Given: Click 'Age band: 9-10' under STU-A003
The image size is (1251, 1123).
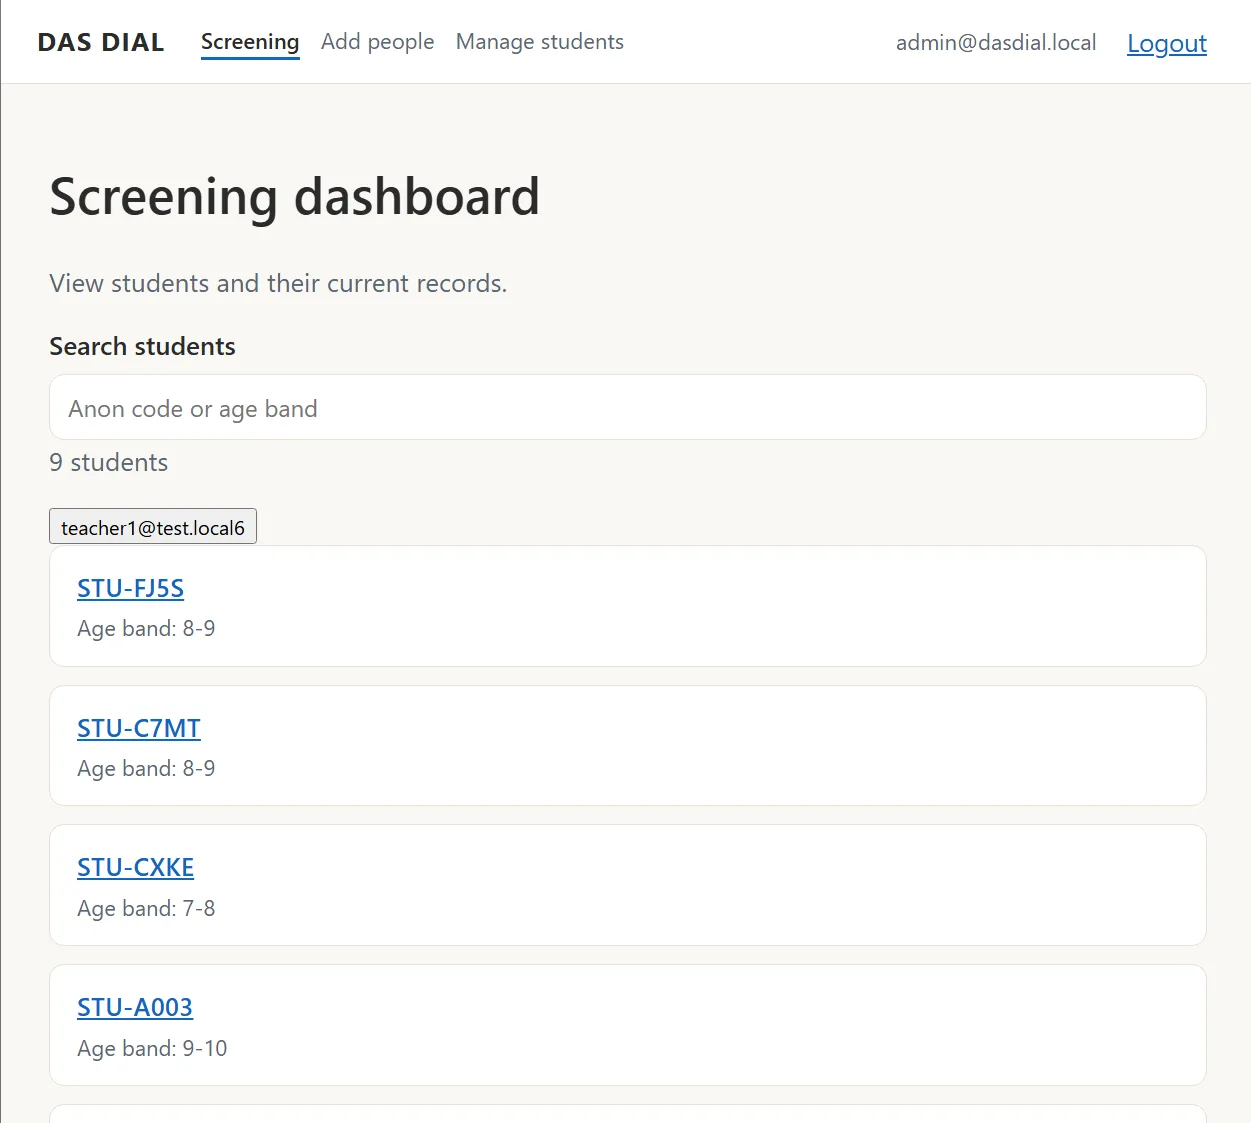Looking at the screenshot, I should click(x=152, y=1048).
